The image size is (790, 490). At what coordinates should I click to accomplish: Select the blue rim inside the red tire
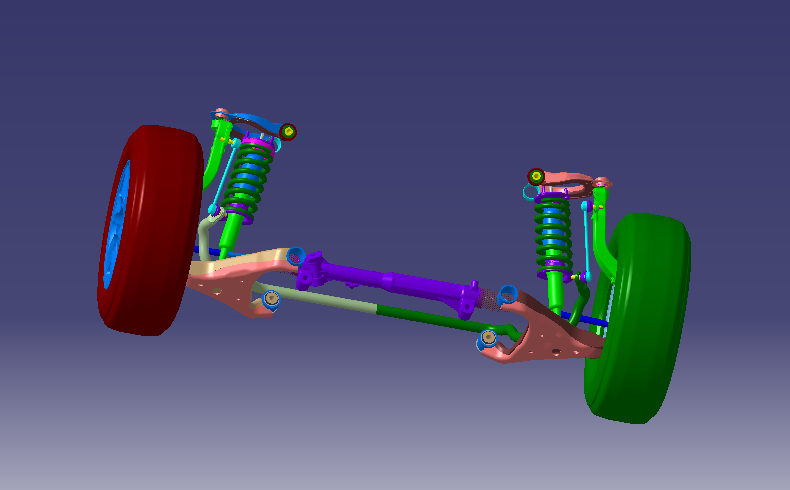coord(116,225)
